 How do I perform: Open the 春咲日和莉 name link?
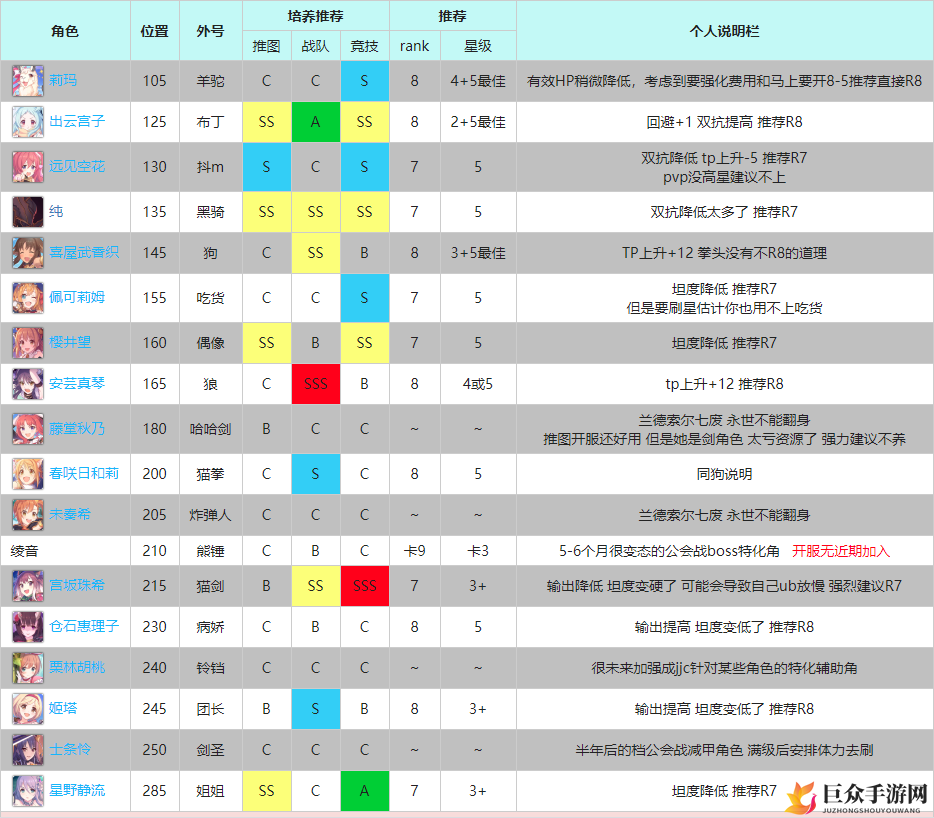(84, 474)
